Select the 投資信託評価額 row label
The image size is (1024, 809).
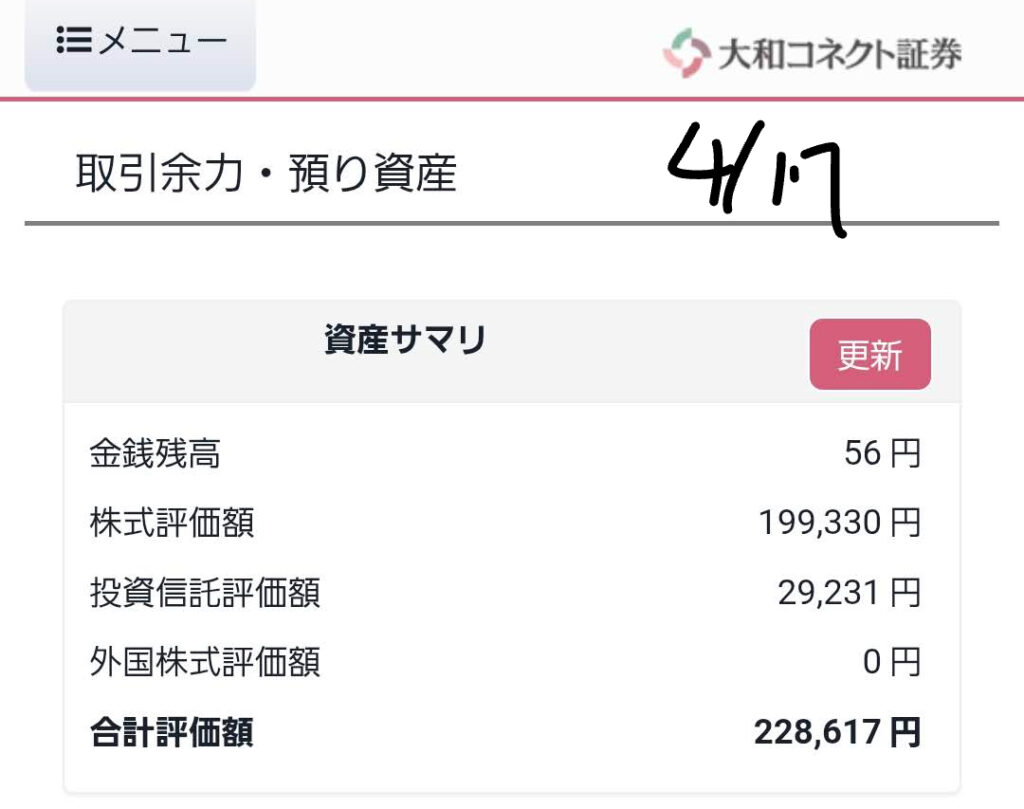pyautogui.click(x=205, y=593)
